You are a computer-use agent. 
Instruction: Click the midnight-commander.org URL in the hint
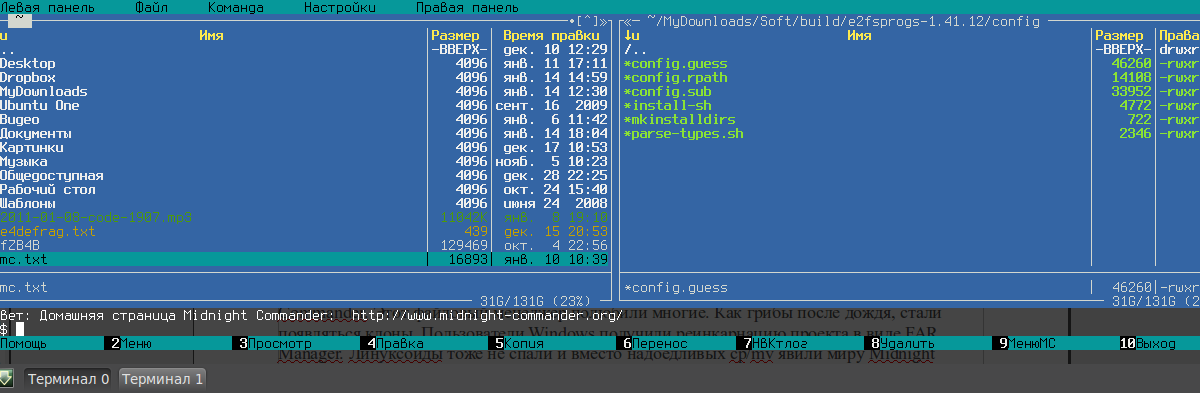tap(487, 315)
